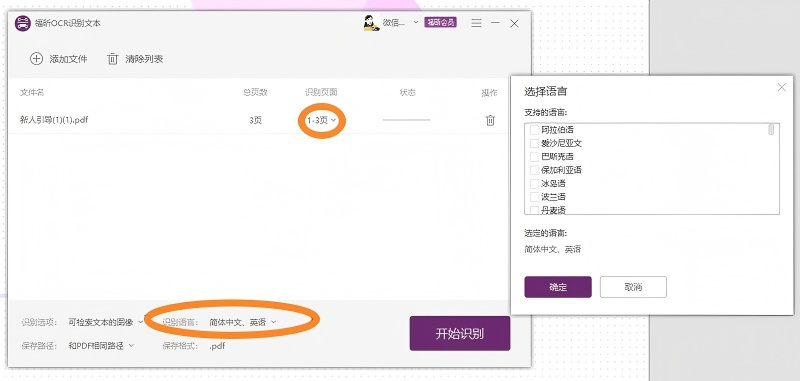Click the 识别页面 column header
Image resolution: width=800 pixels, height=381 pixels.
[321, 92]
